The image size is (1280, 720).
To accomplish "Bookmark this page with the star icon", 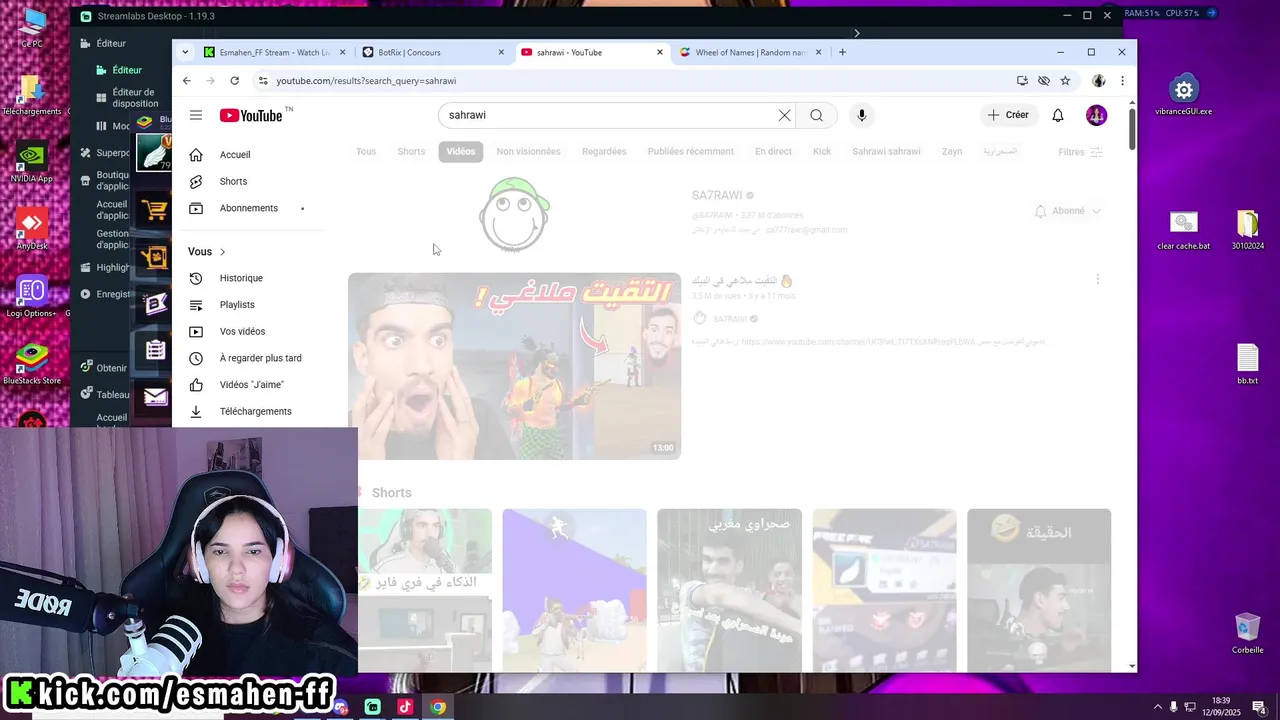I will click(x=1066, y=81).
